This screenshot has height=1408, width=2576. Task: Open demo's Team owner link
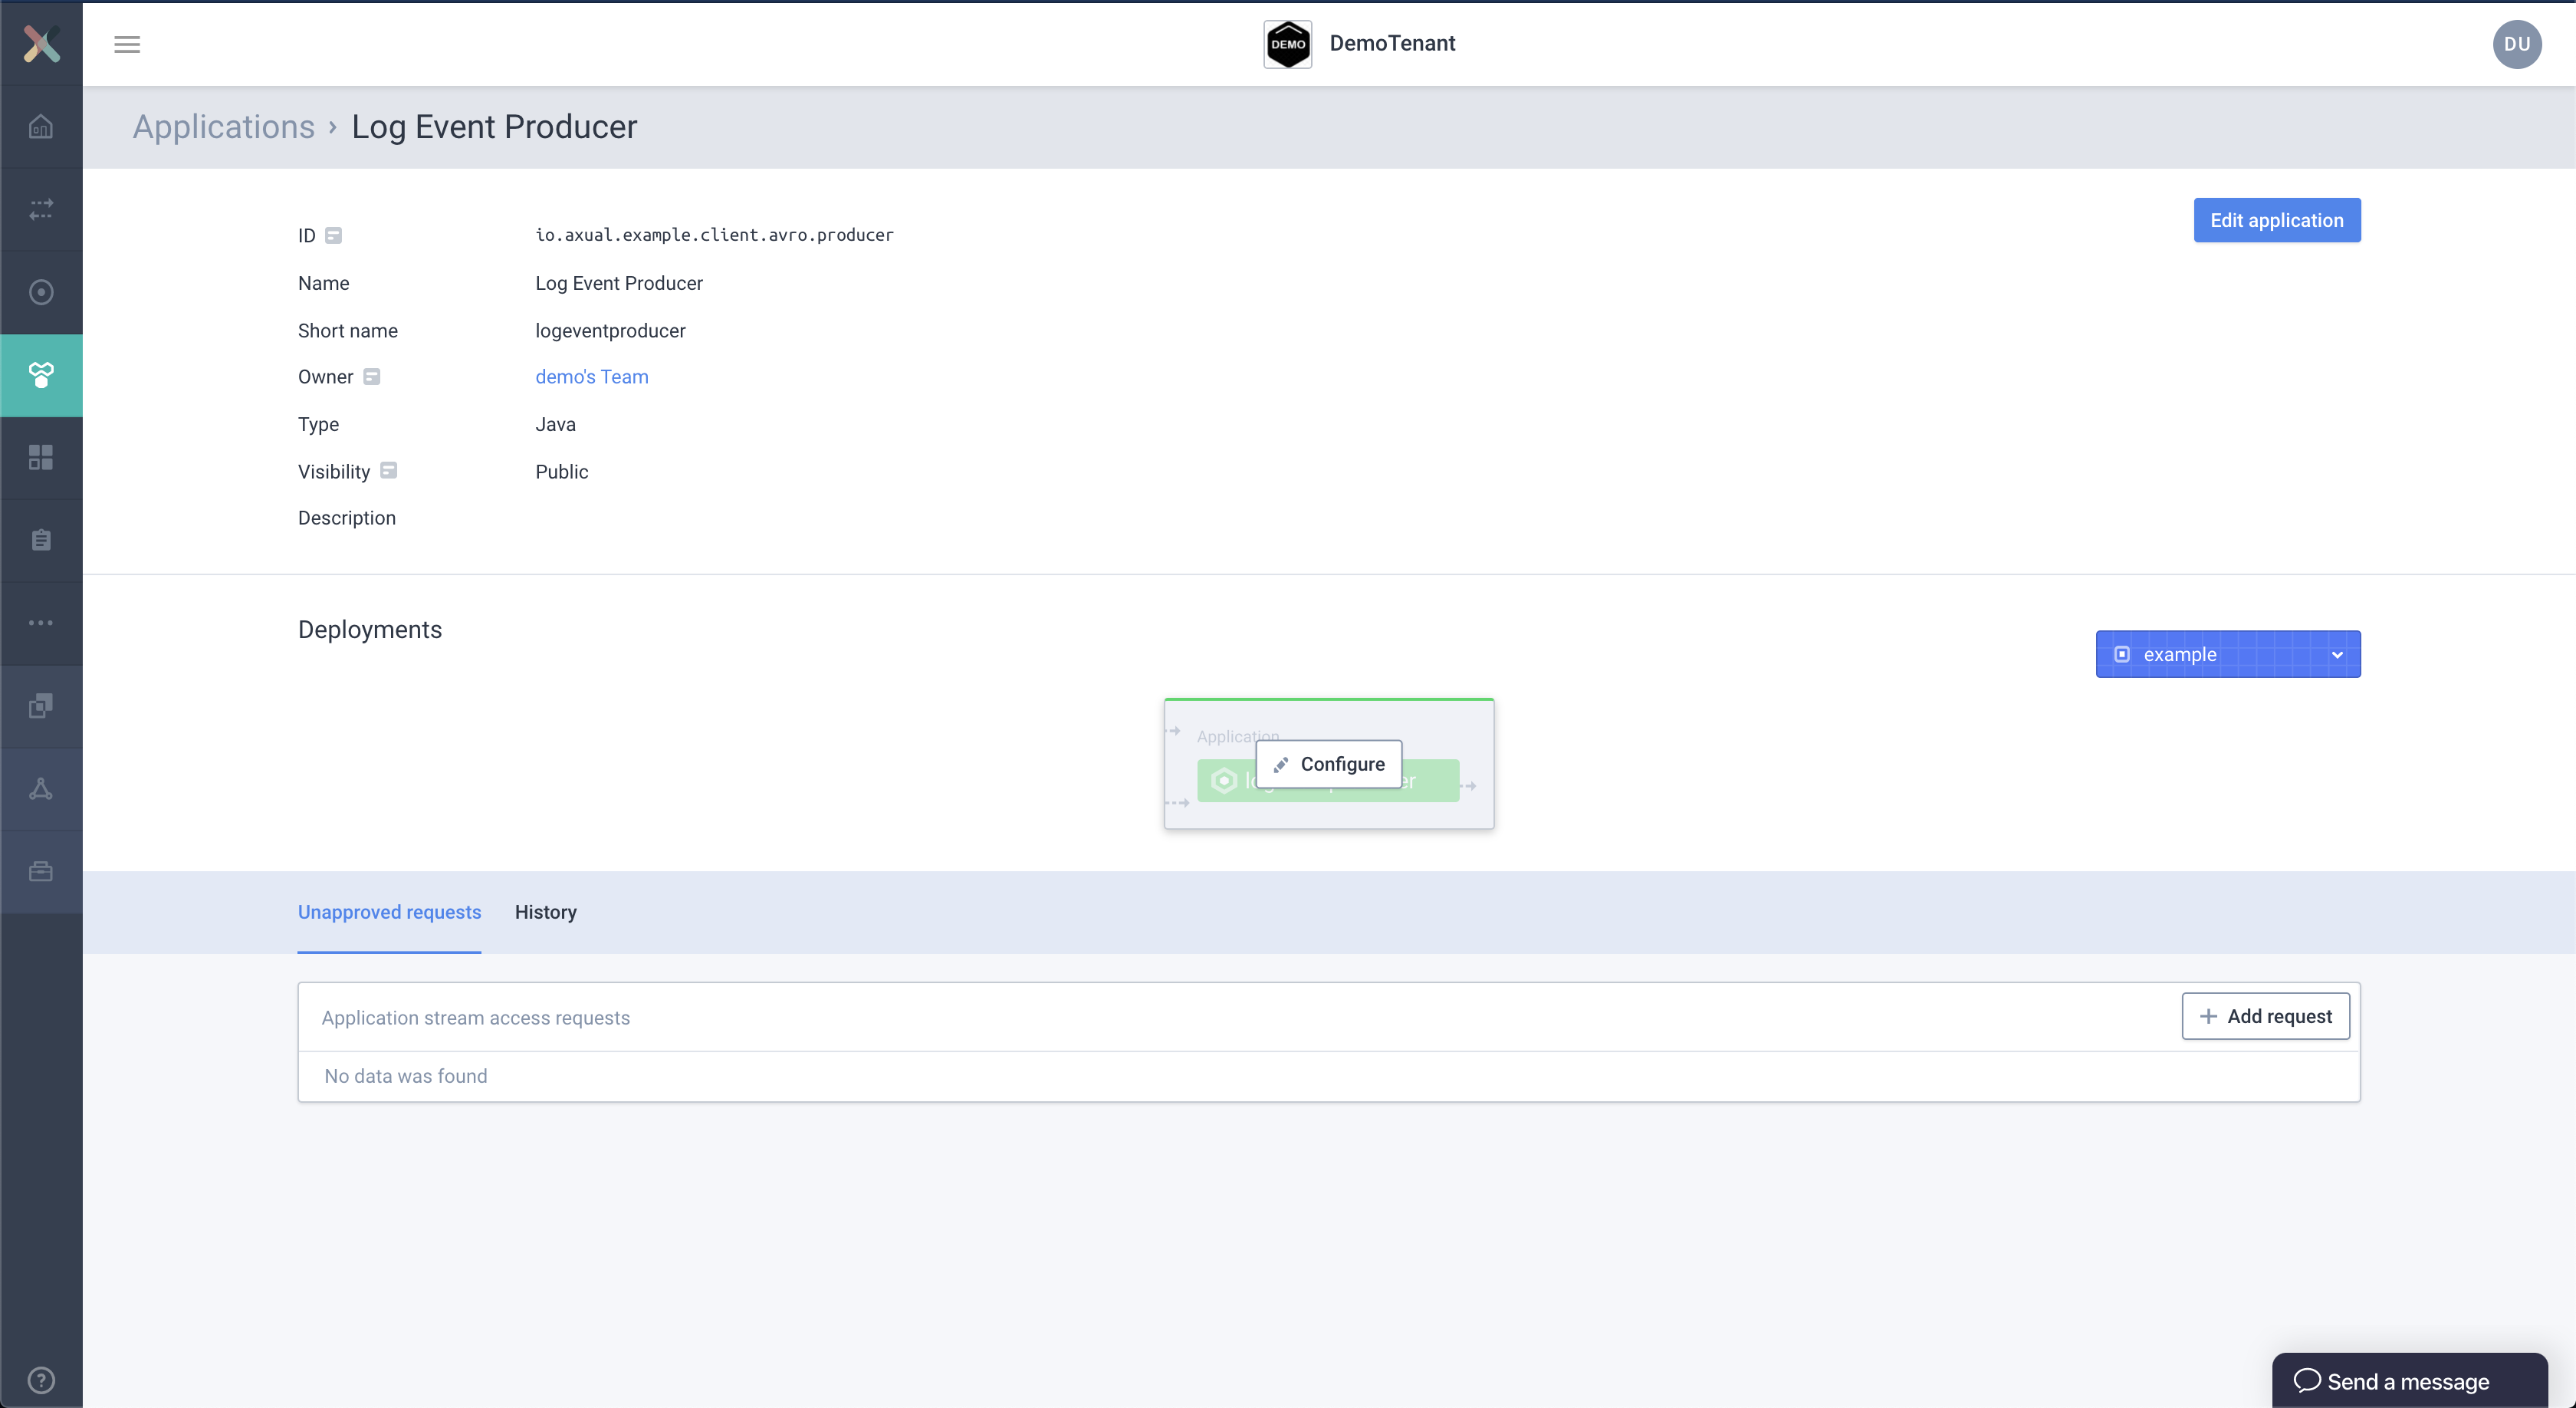point(591,377)
